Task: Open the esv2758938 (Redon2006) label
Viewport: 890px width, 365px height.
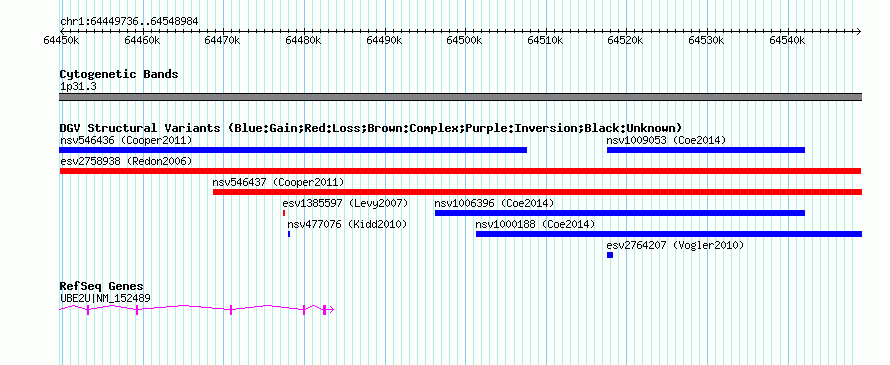Action: tap(126, 161)
